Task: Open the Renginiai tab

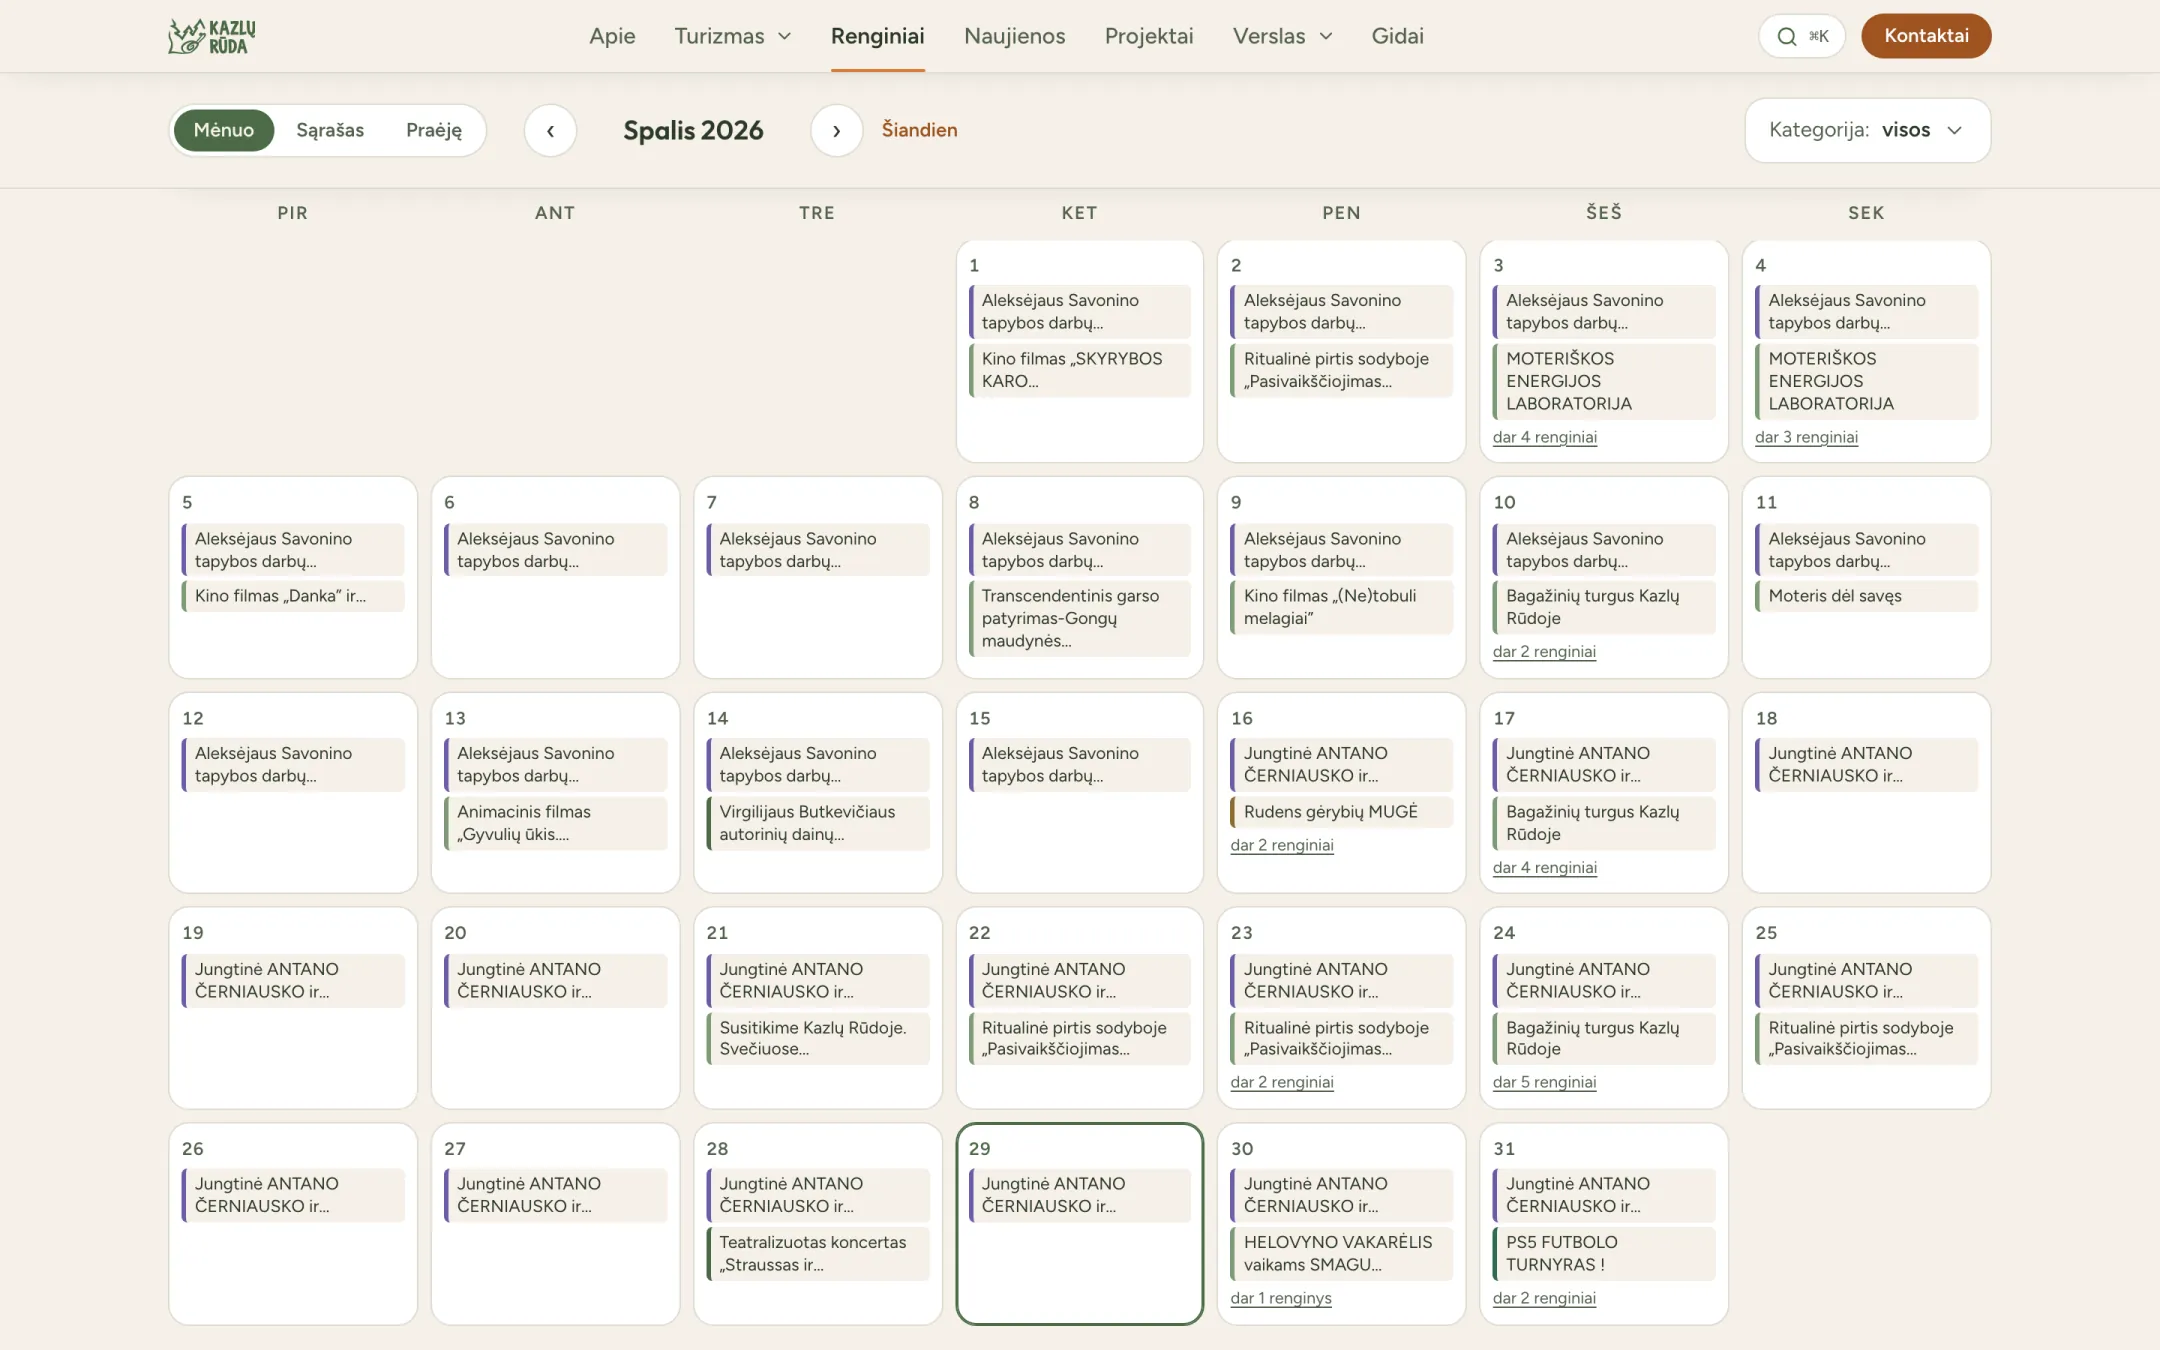Action: pos(877,36)
